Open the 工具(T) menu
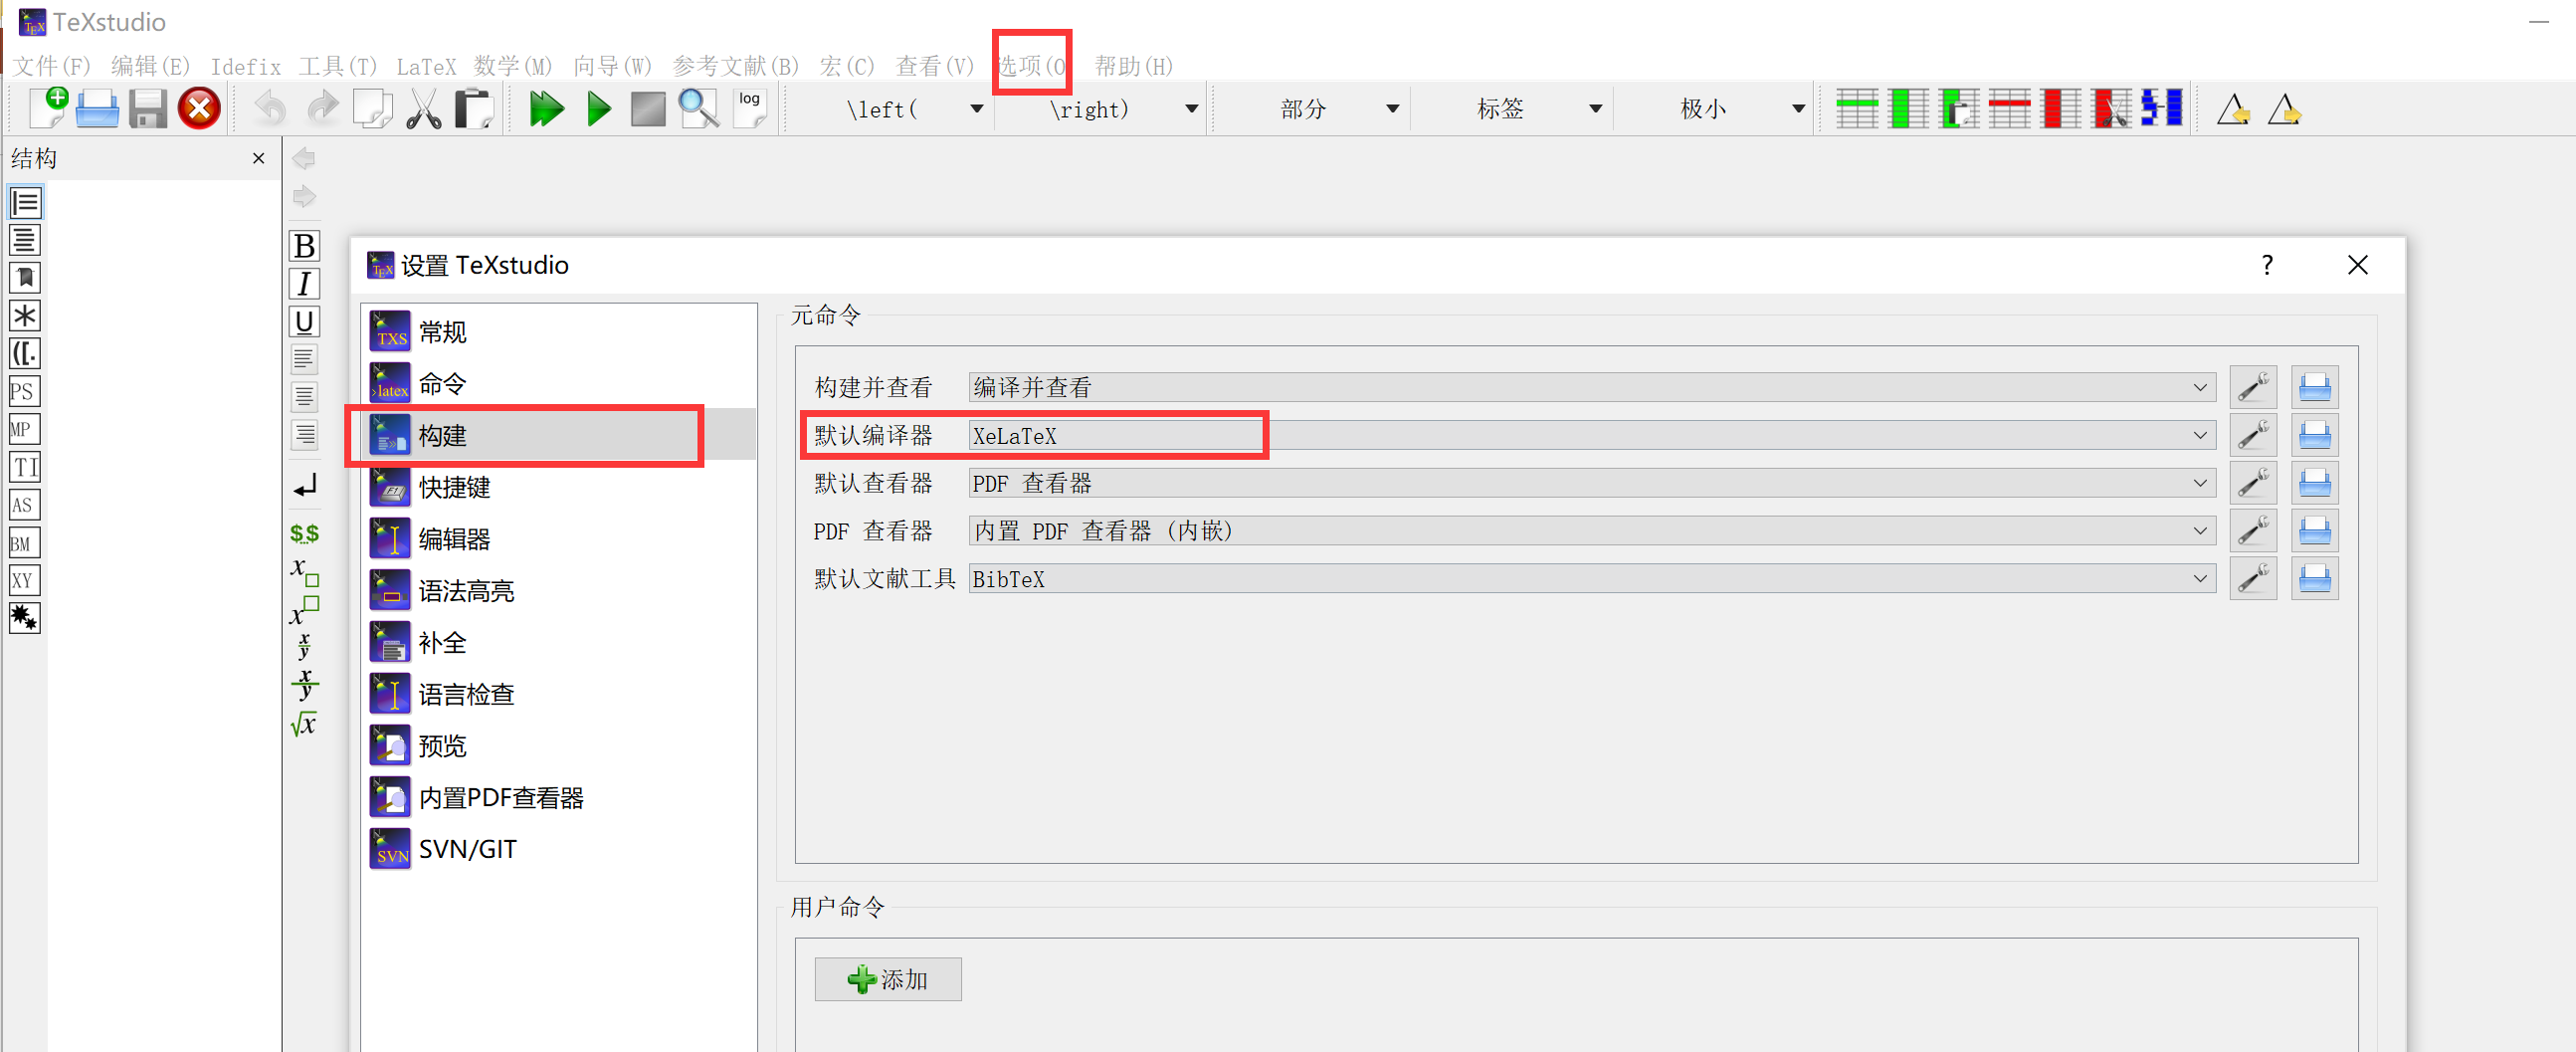 pos(338,66)
